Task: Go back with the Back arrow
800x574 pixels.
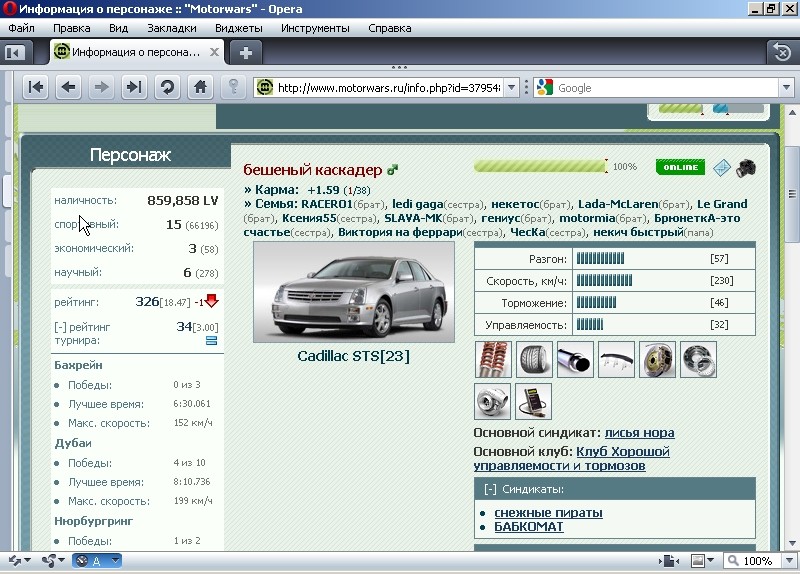Action: (x=68, y=88)
